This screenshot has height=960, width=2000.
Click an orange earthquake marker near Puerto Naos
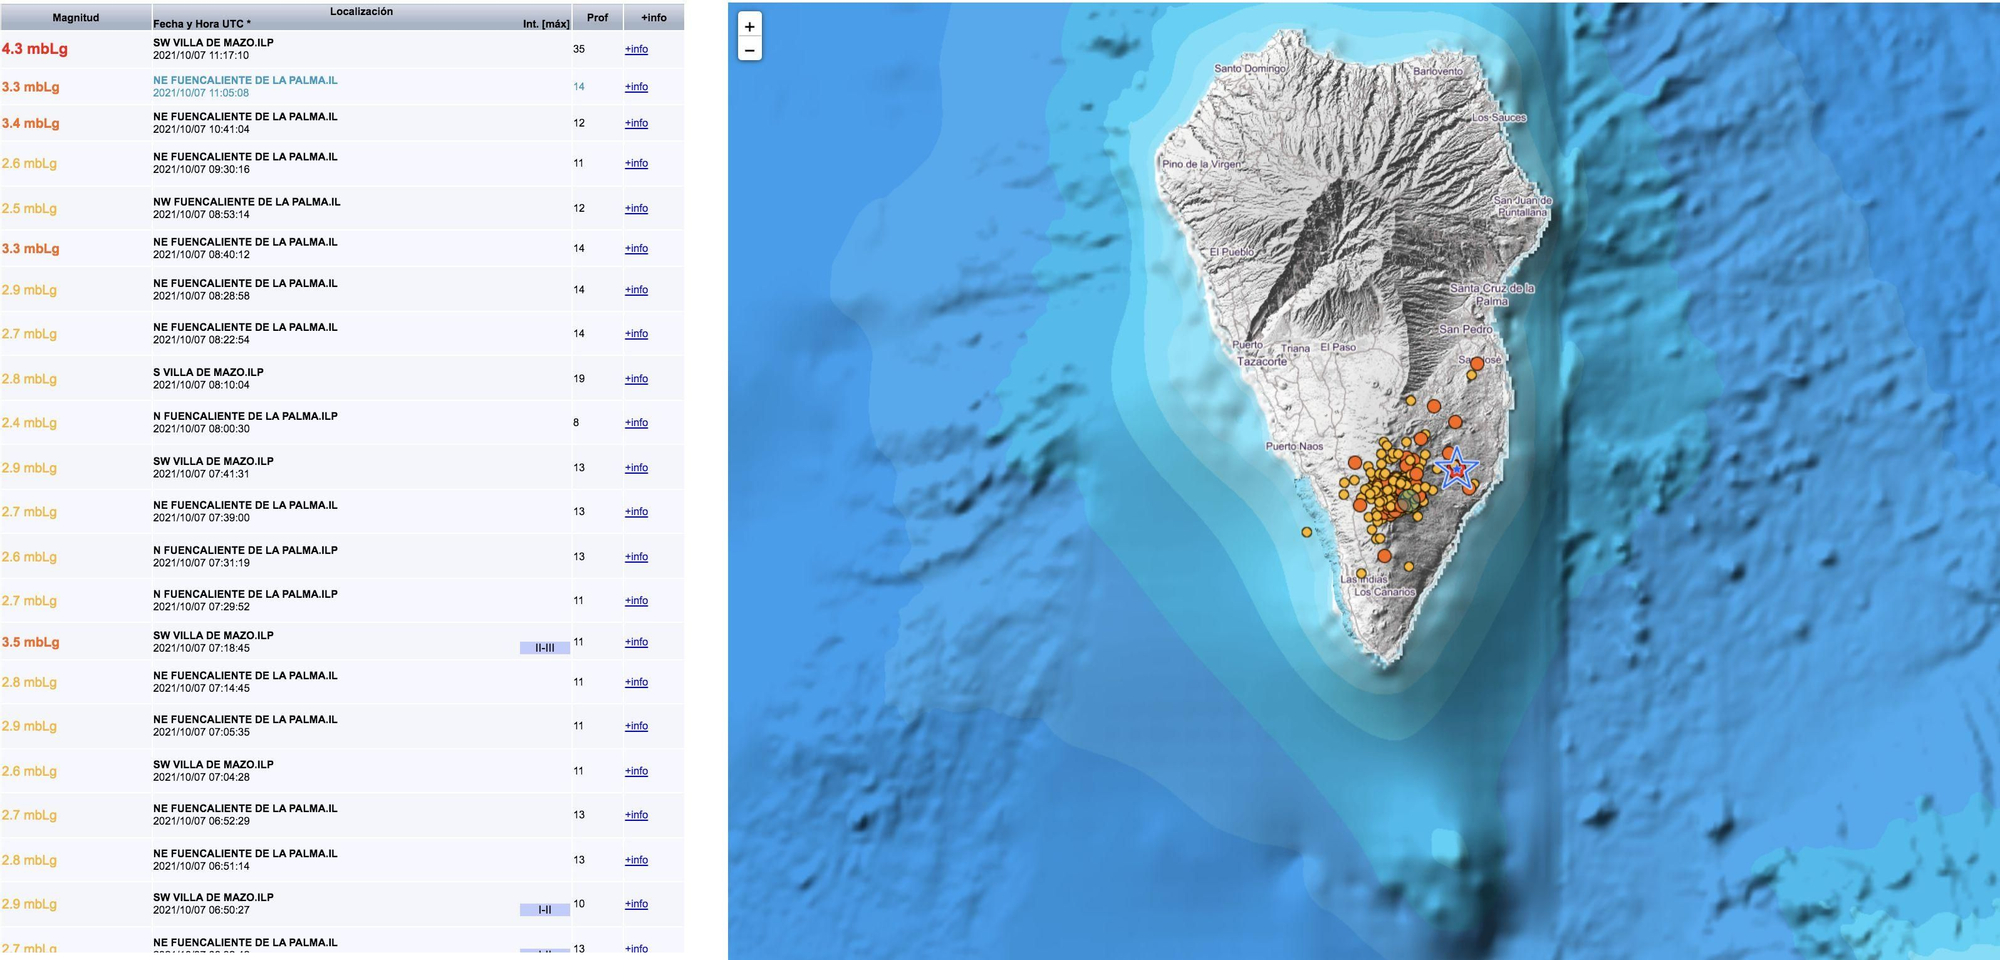coord(1354,464)
